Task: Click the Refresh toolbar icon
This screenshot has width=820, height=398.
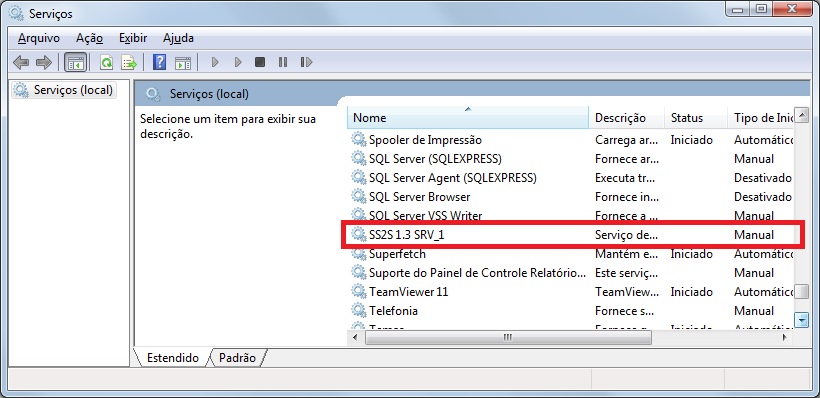Action: point(107,63)
